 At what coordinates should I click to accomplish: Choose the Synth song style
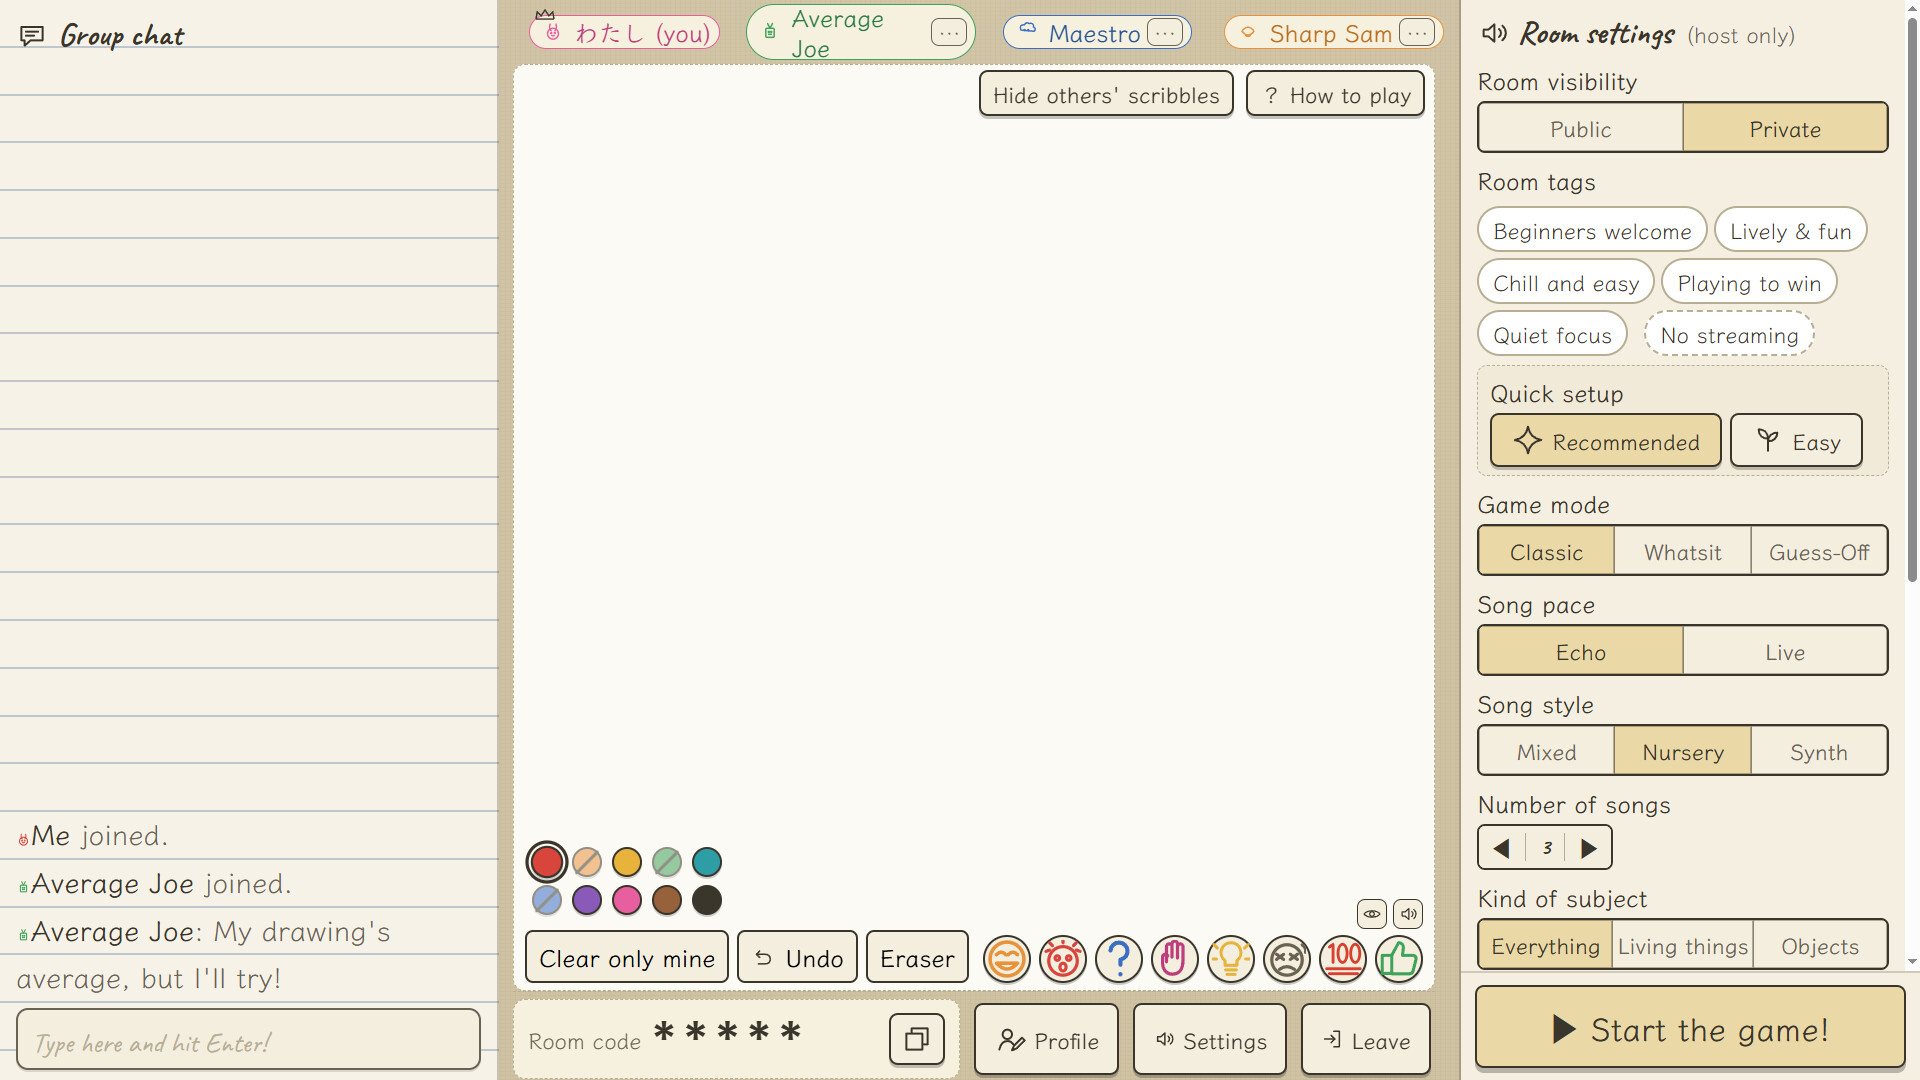(1819, 752)
